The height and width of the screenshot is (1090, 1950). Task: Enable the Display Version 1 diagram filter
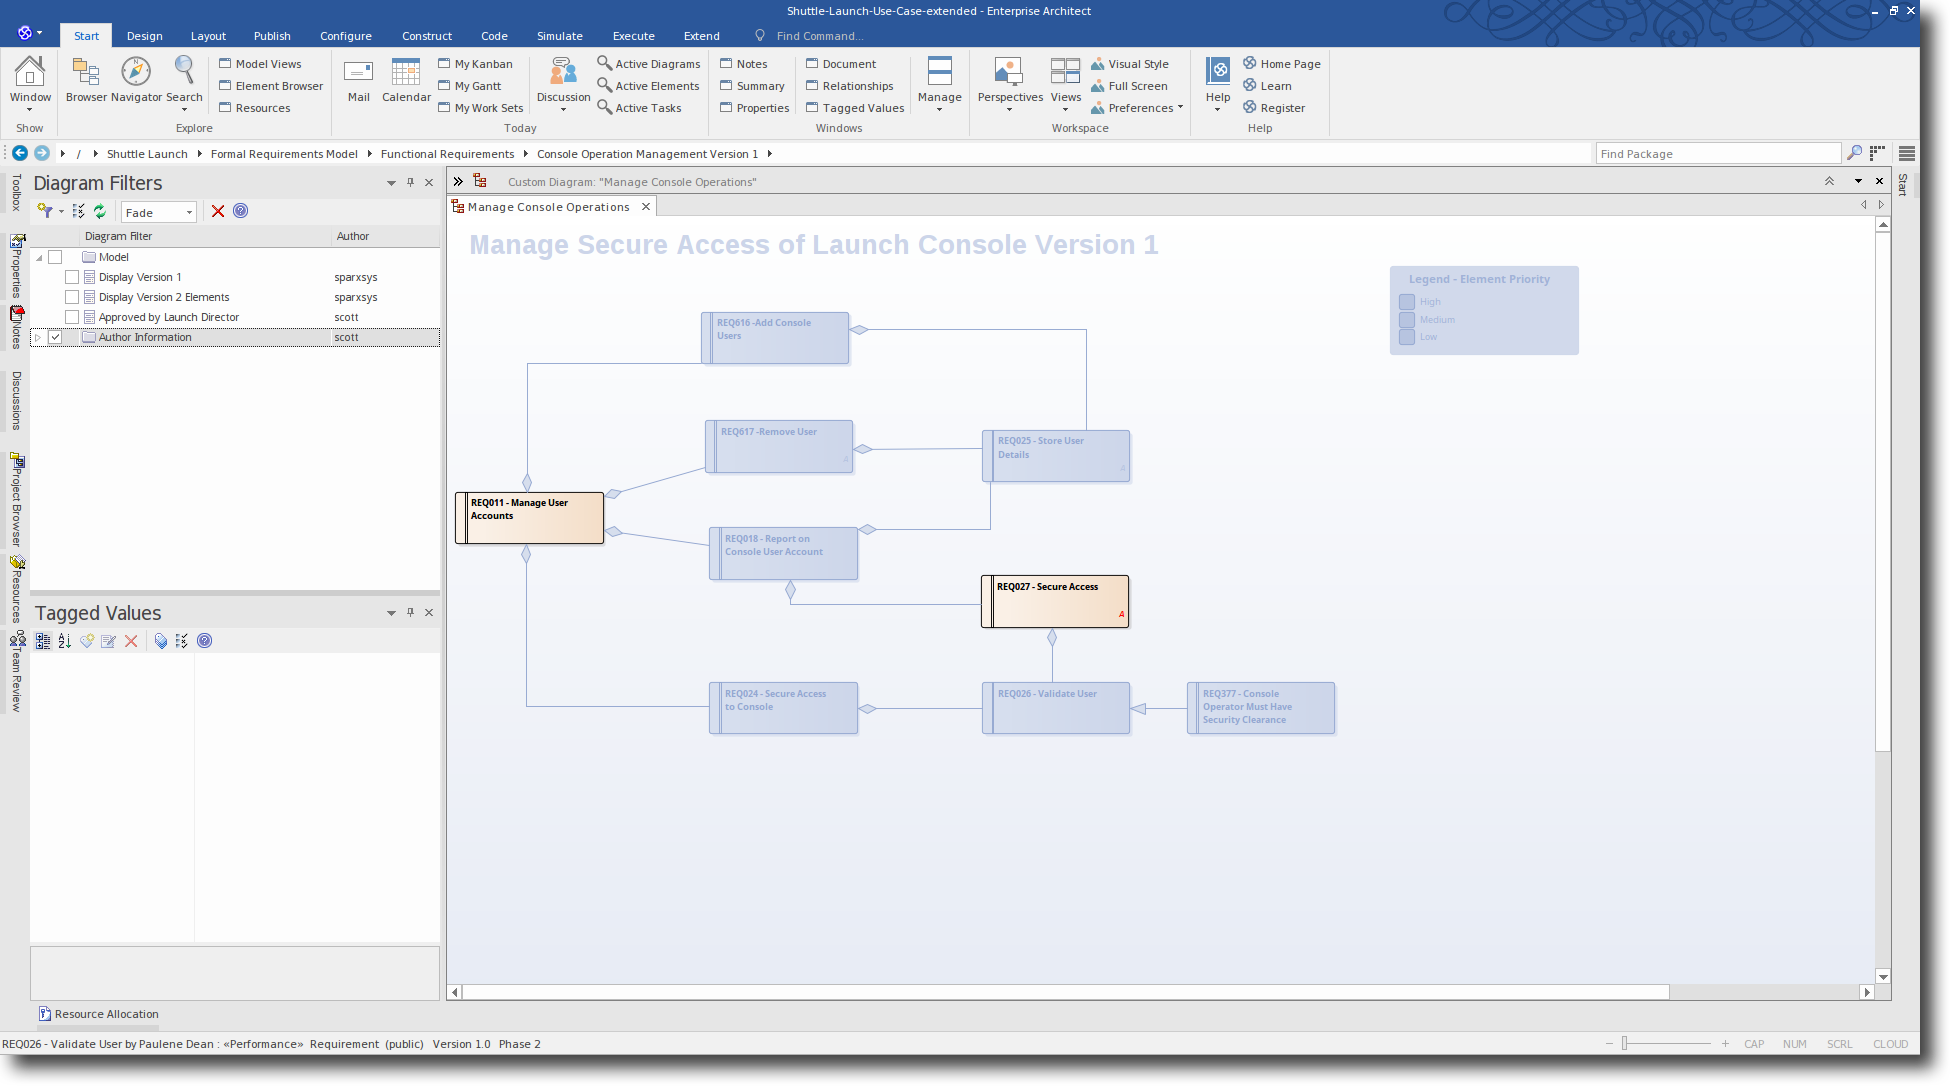tap(72, 277)
